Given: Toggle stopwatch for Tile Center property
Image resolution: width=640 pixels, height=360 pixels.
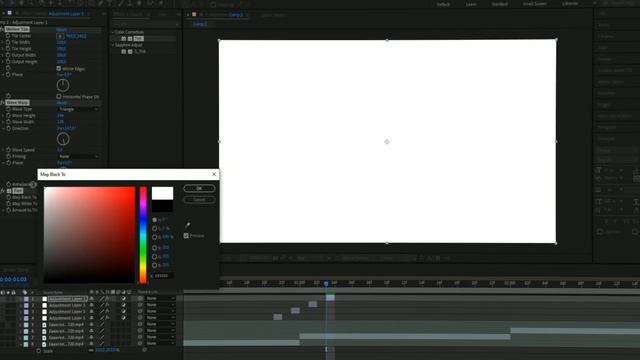Looking at the screenshot, I should (x=8, y=36).
